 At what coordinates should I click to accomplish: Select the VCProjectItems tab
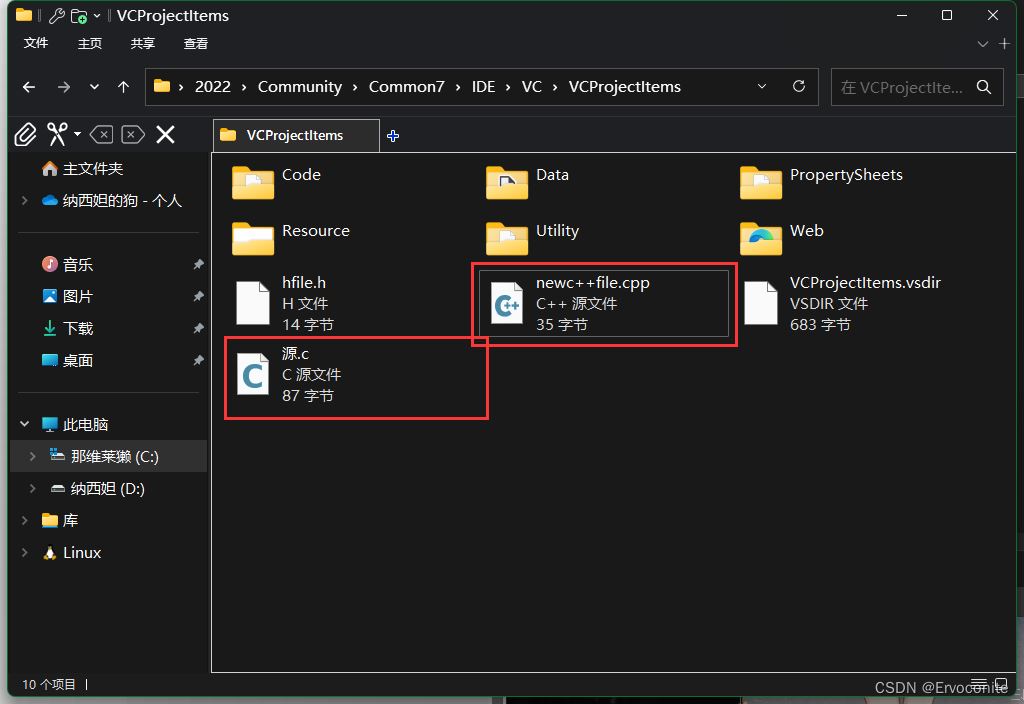[296, 135]
